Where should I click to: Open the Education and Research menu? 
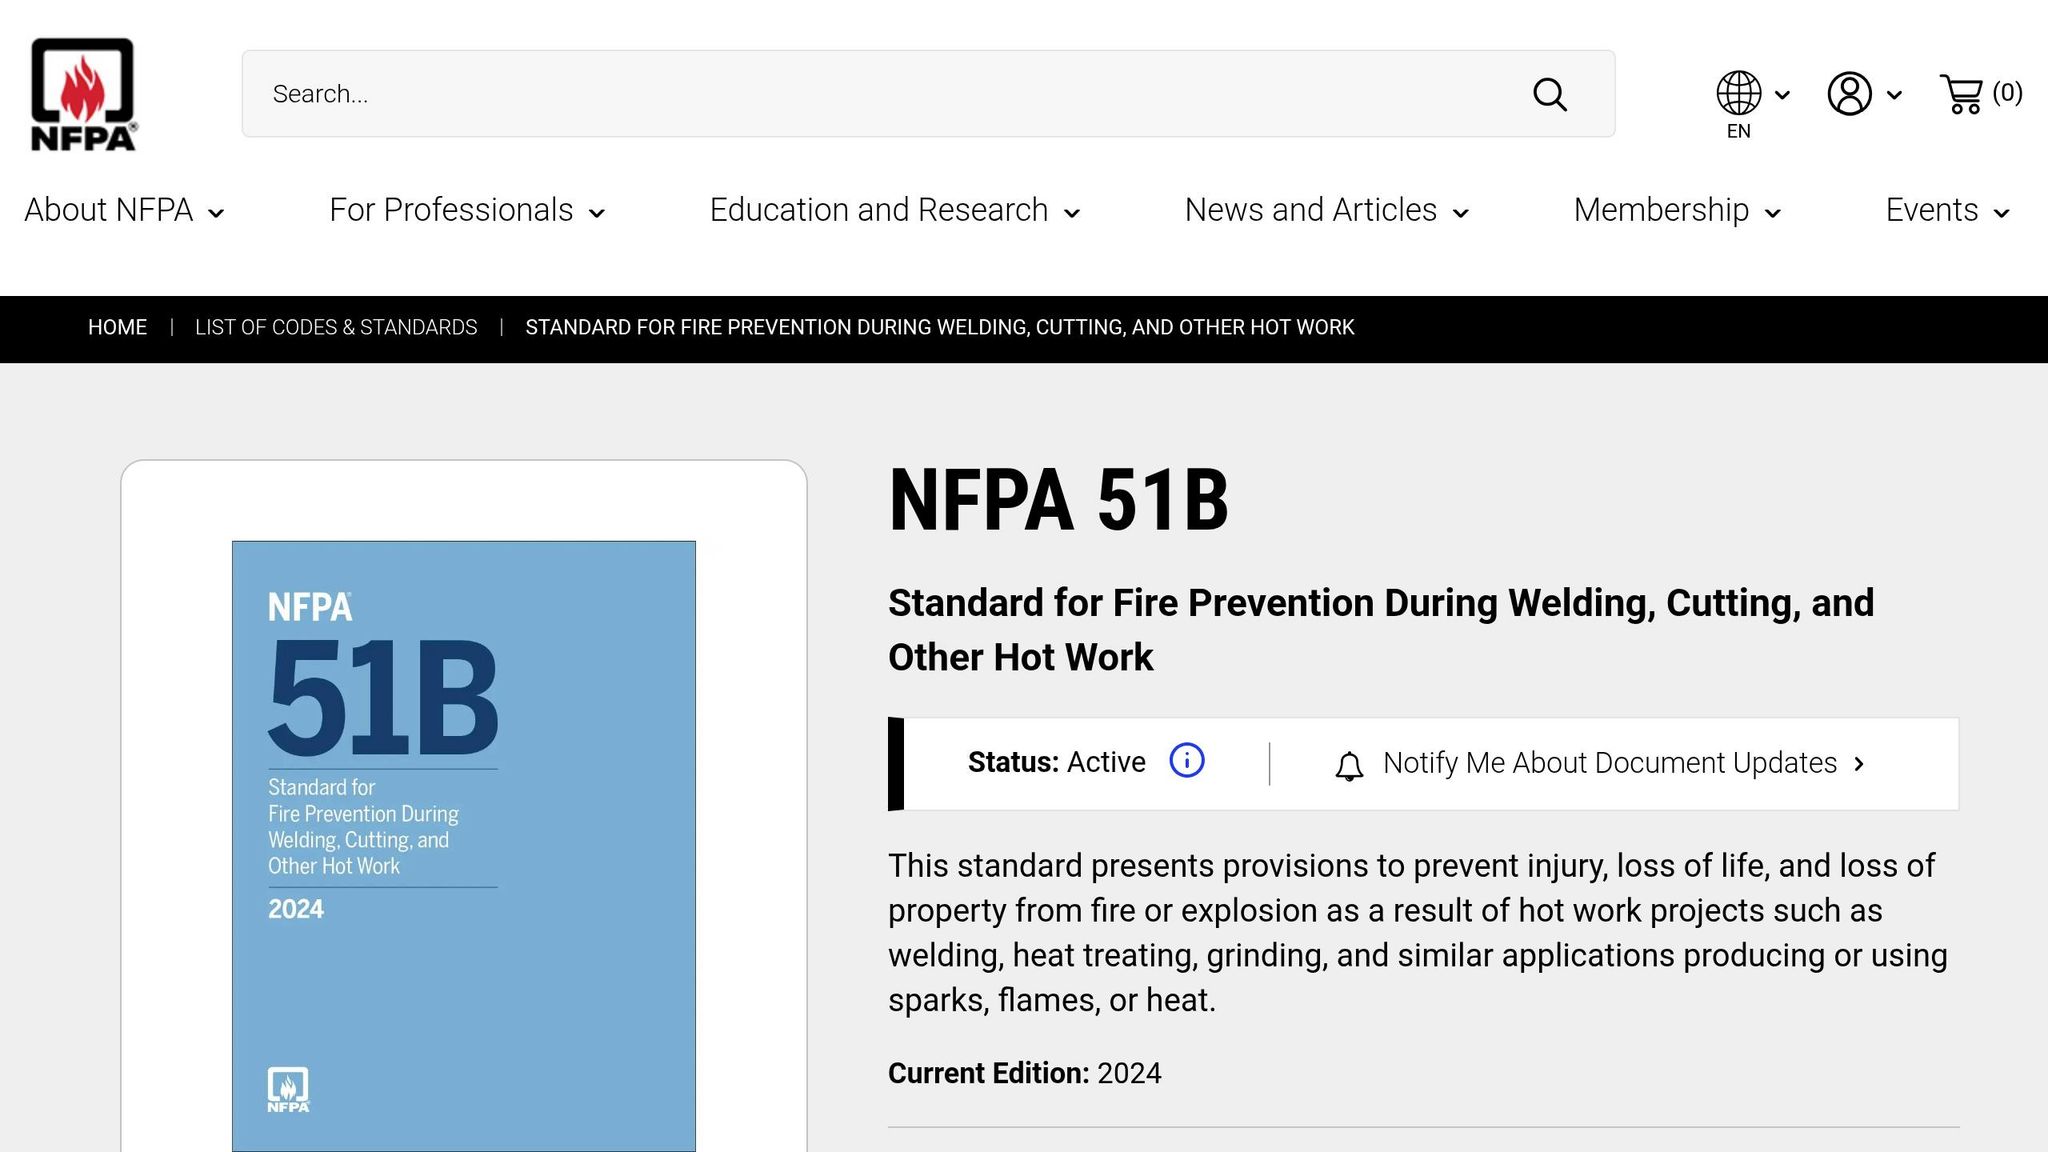[x=879, y=210]
